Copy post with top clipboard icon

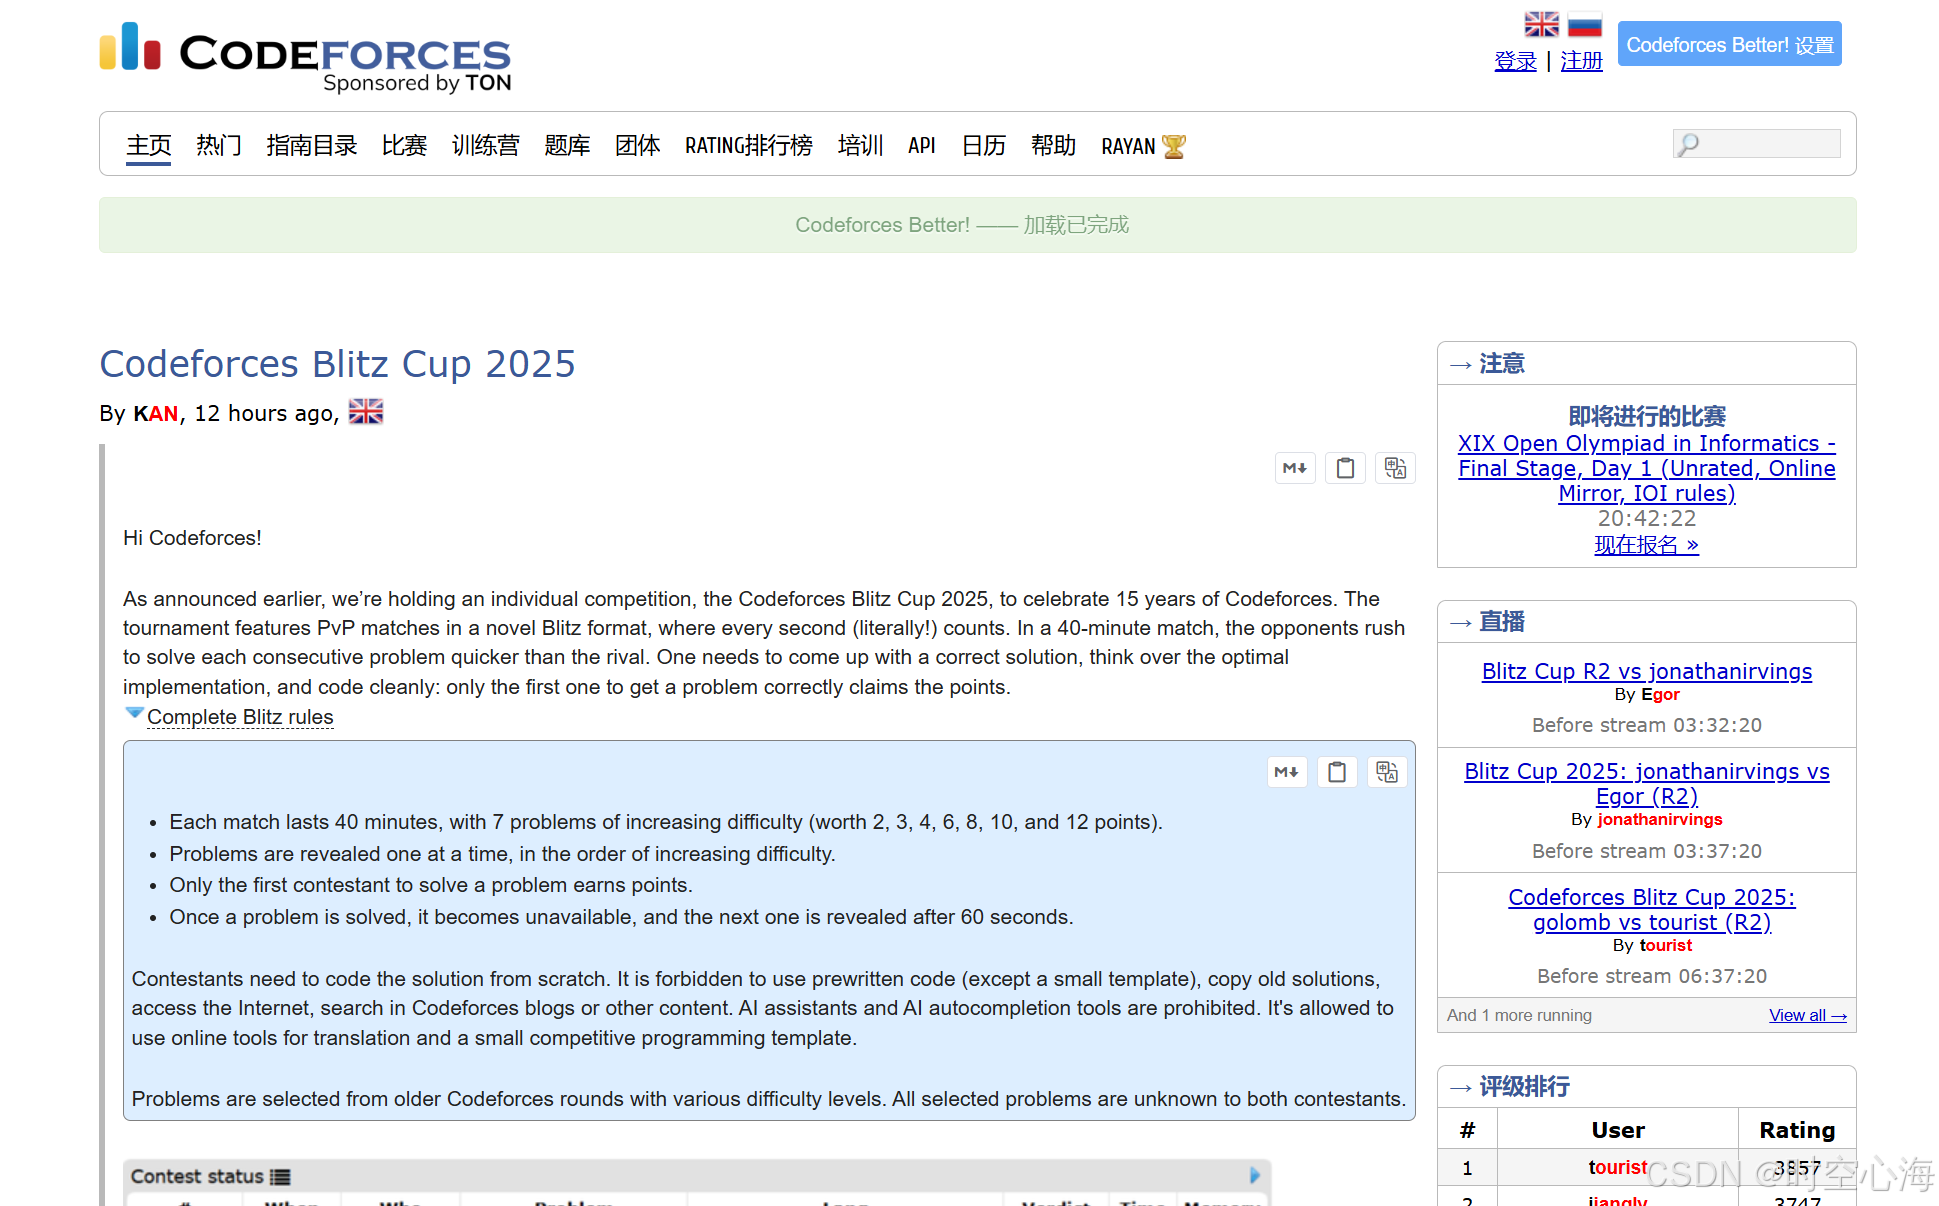1345,468
